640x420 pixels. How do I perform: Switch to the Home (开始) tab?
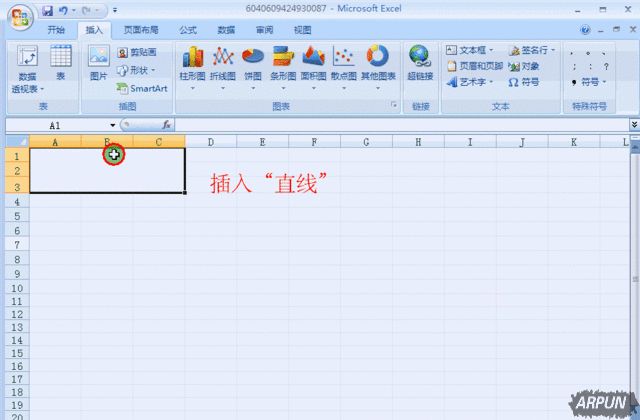click(x=56, y=30)
